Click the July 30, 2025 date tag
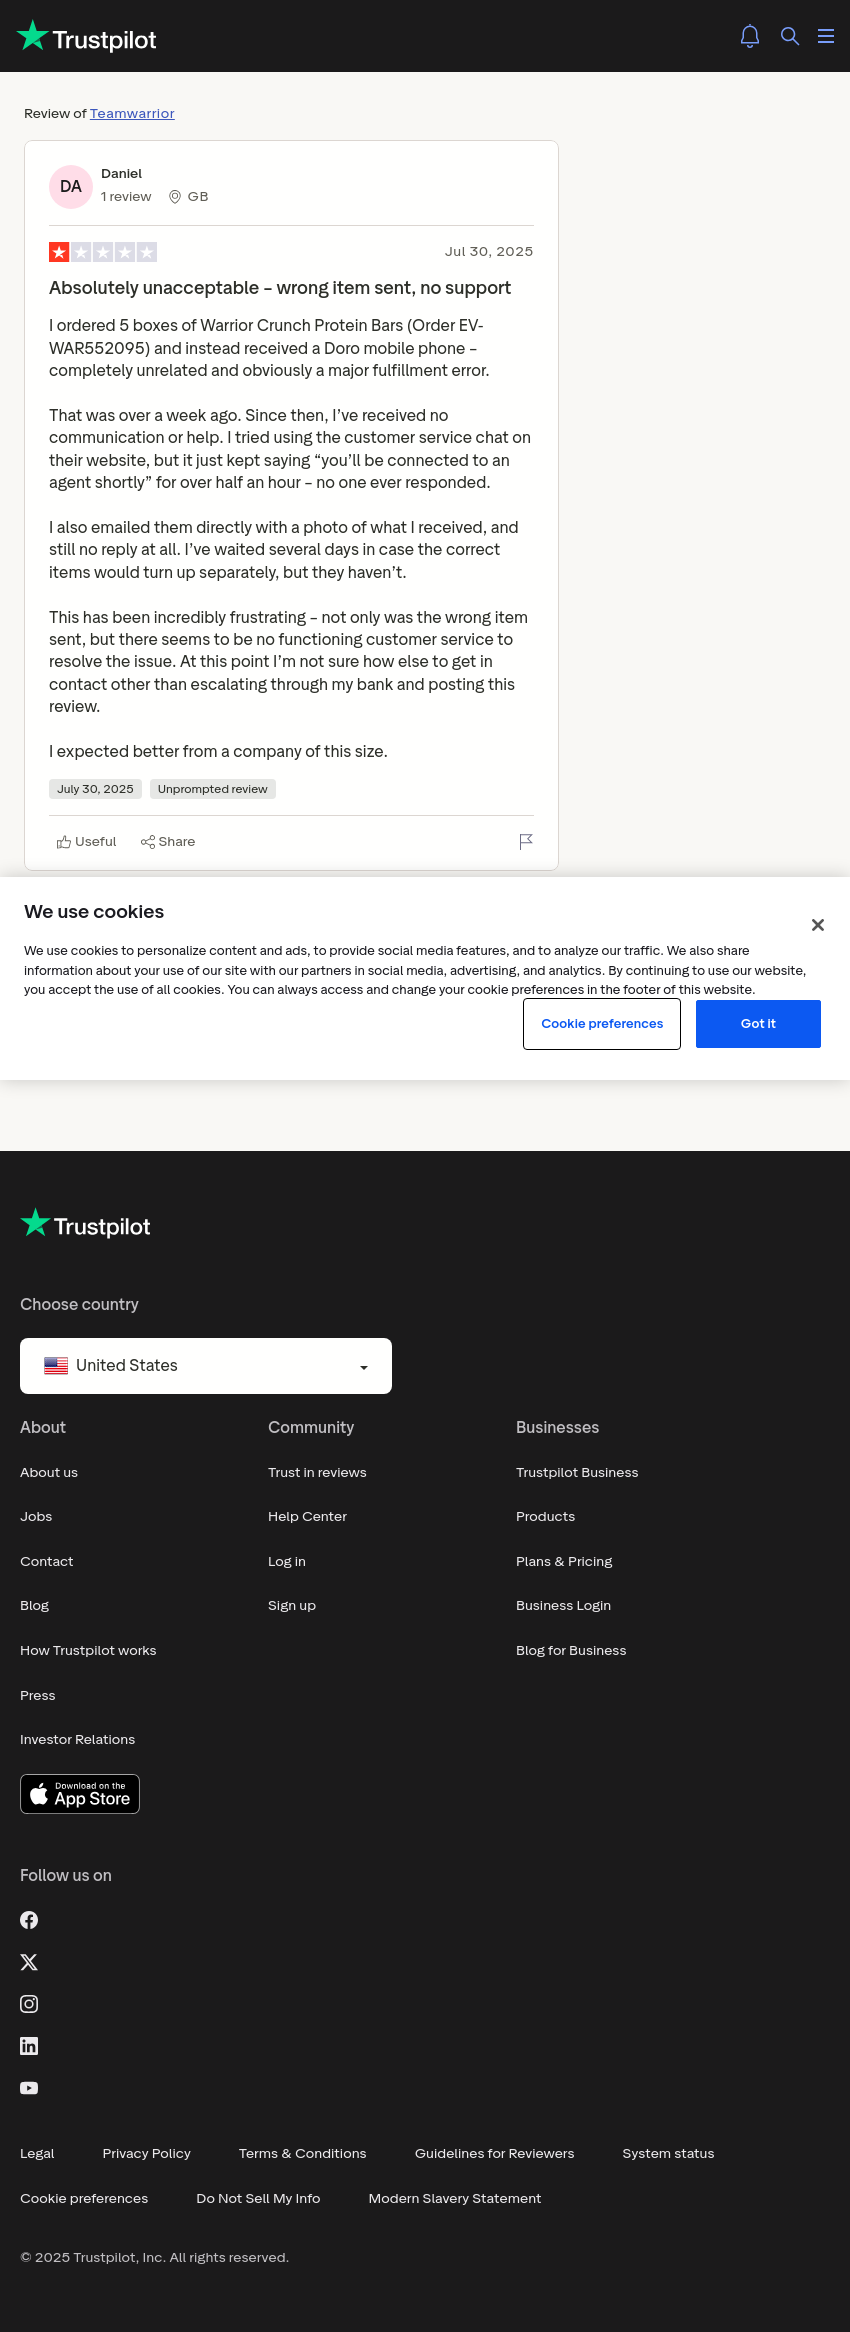The image size is (850, 2332). pyautogui.click(x=95, y=789)
